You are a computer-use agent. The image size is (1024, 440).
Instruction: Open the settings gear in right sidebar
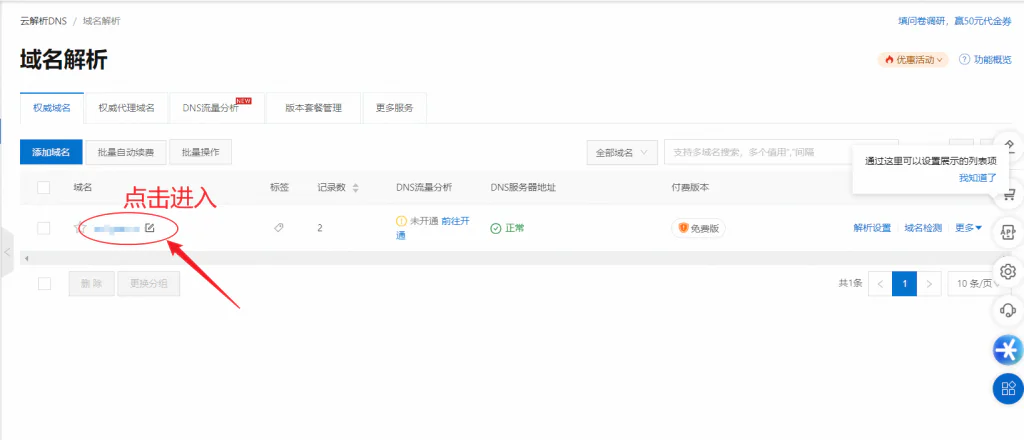(x=1008, y=271)
